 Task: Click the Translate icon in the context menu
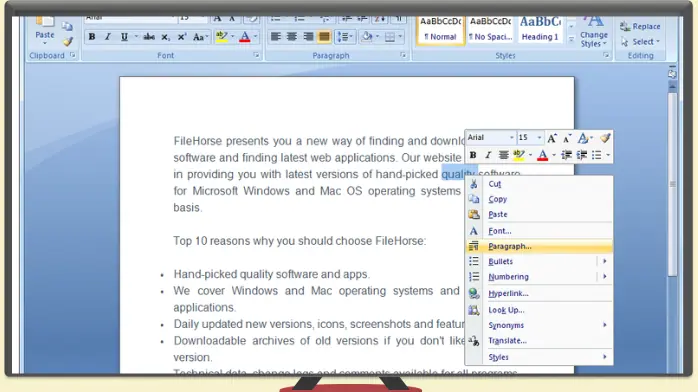(x=474, y=341)
